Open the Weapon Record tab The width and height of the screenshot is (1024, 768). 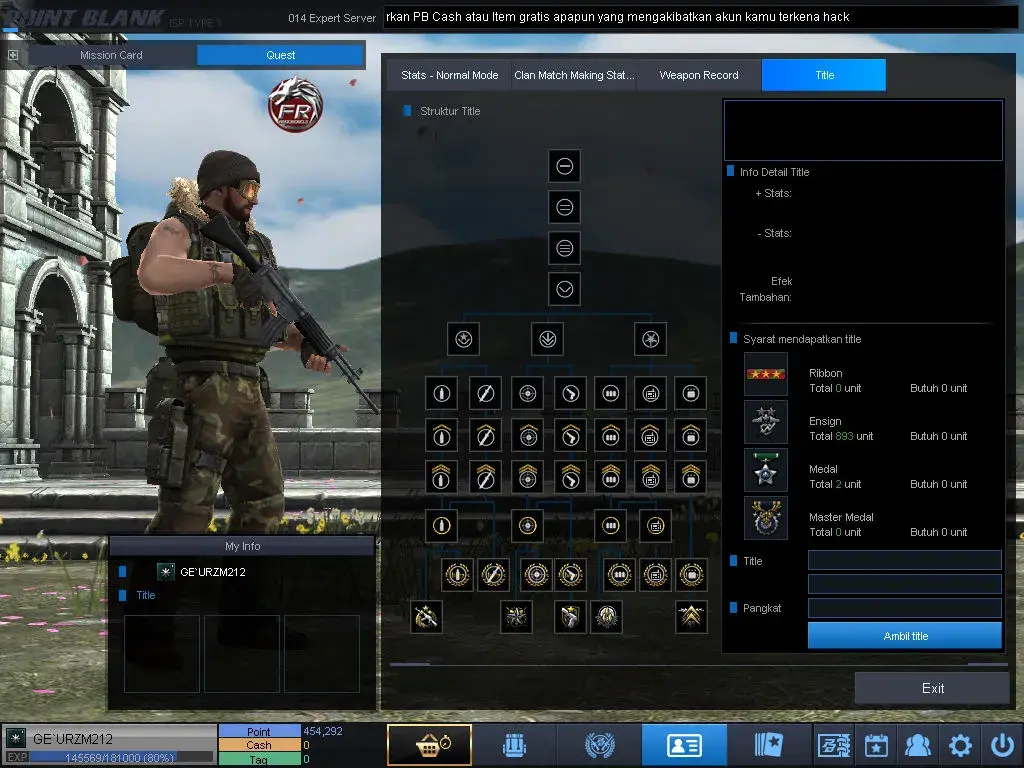tap(699, 75)
